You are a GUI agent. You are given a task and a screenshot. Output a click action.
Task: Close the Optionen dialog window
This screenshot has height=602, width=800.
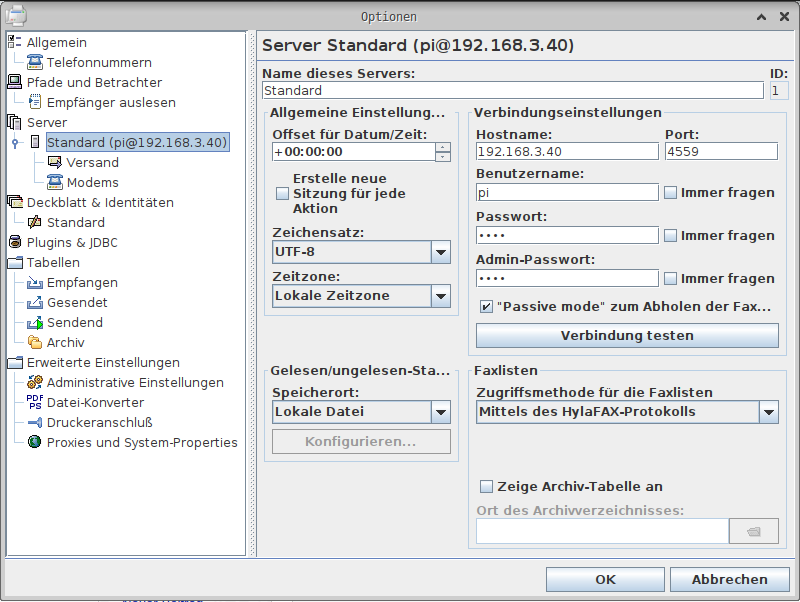tap(785, 17)
